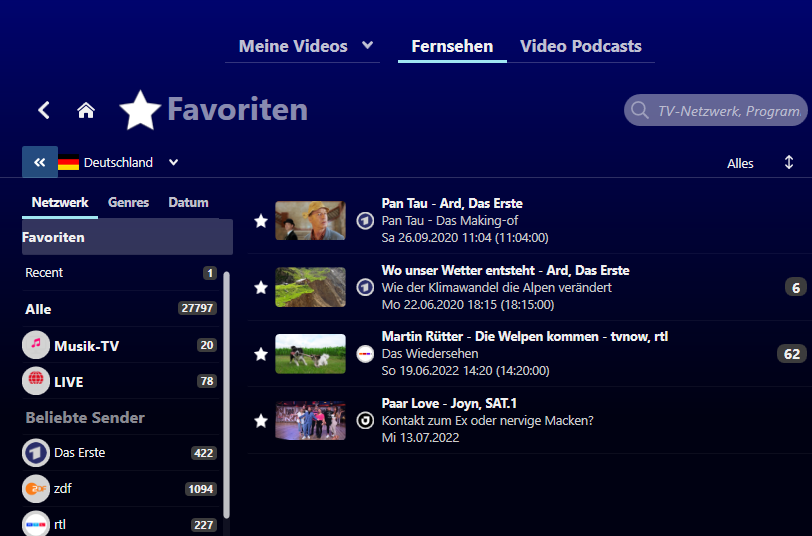
Task: Toggle the favorite star for Martin Rütter
Action: 261,354
